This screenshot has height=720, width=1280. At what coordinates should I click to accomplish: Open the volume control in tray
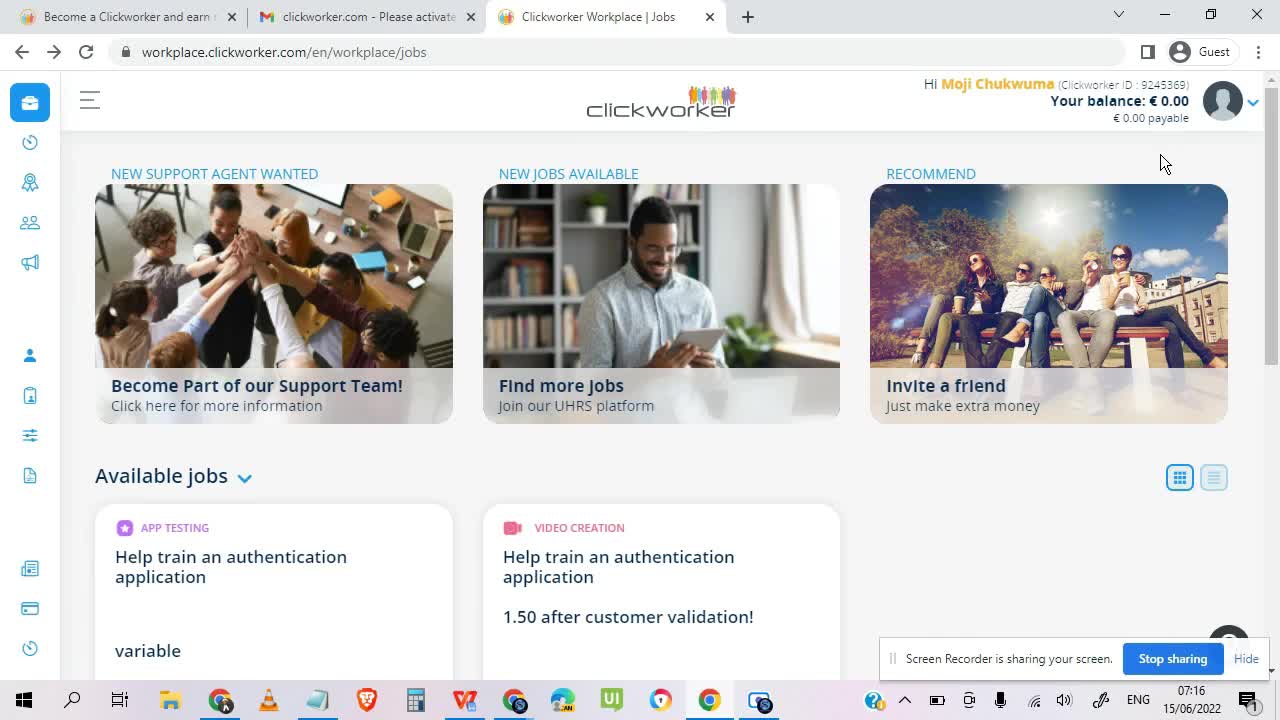pyautogui.click(x=1064, y=700)
